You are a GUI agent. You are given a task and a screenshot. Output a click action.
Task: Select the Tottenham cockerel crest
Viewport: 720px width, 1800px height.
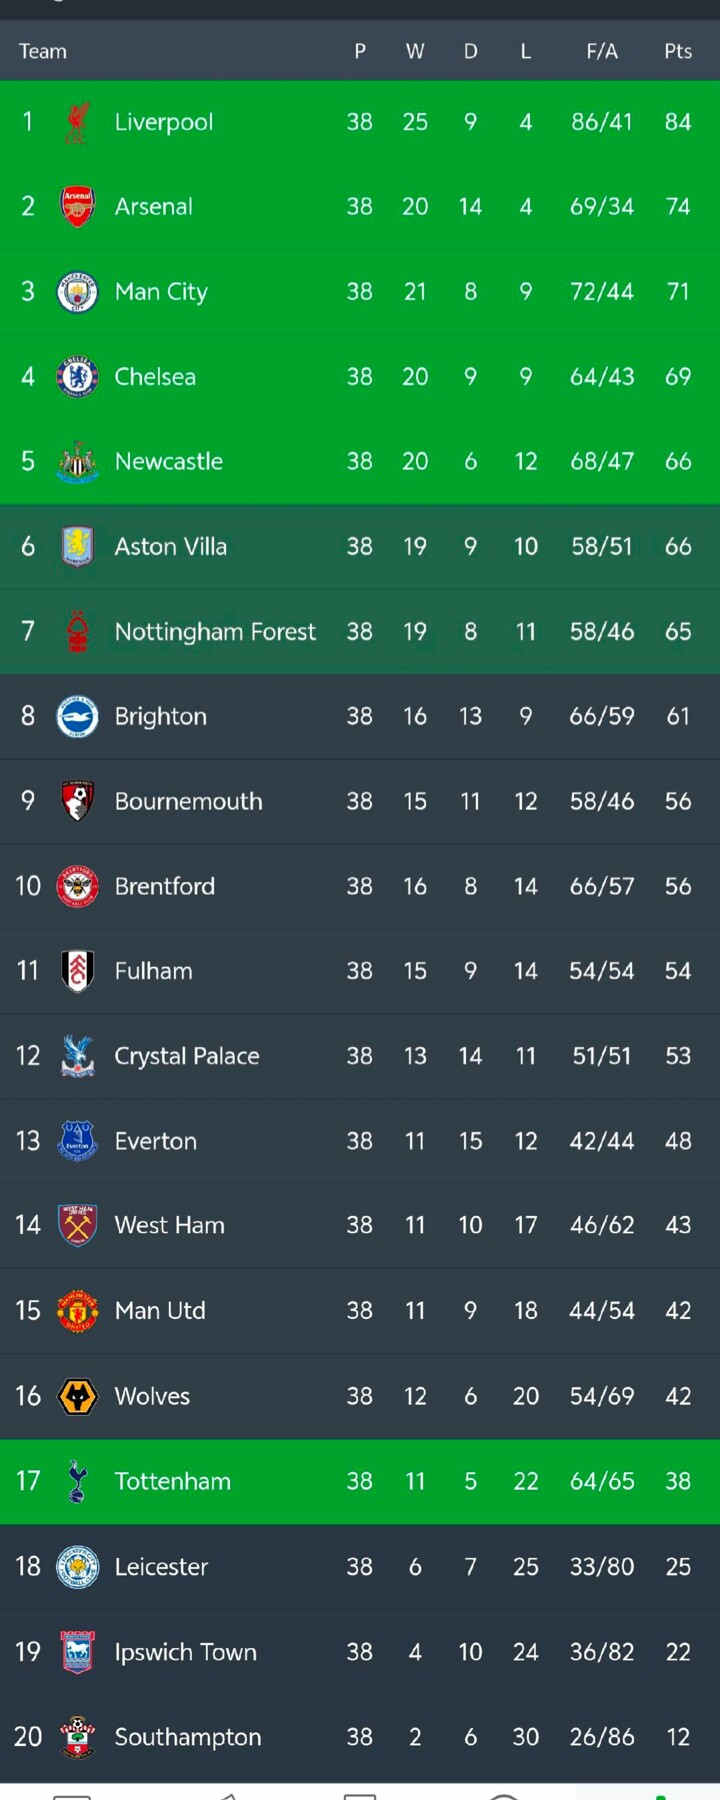point(77,1481)
